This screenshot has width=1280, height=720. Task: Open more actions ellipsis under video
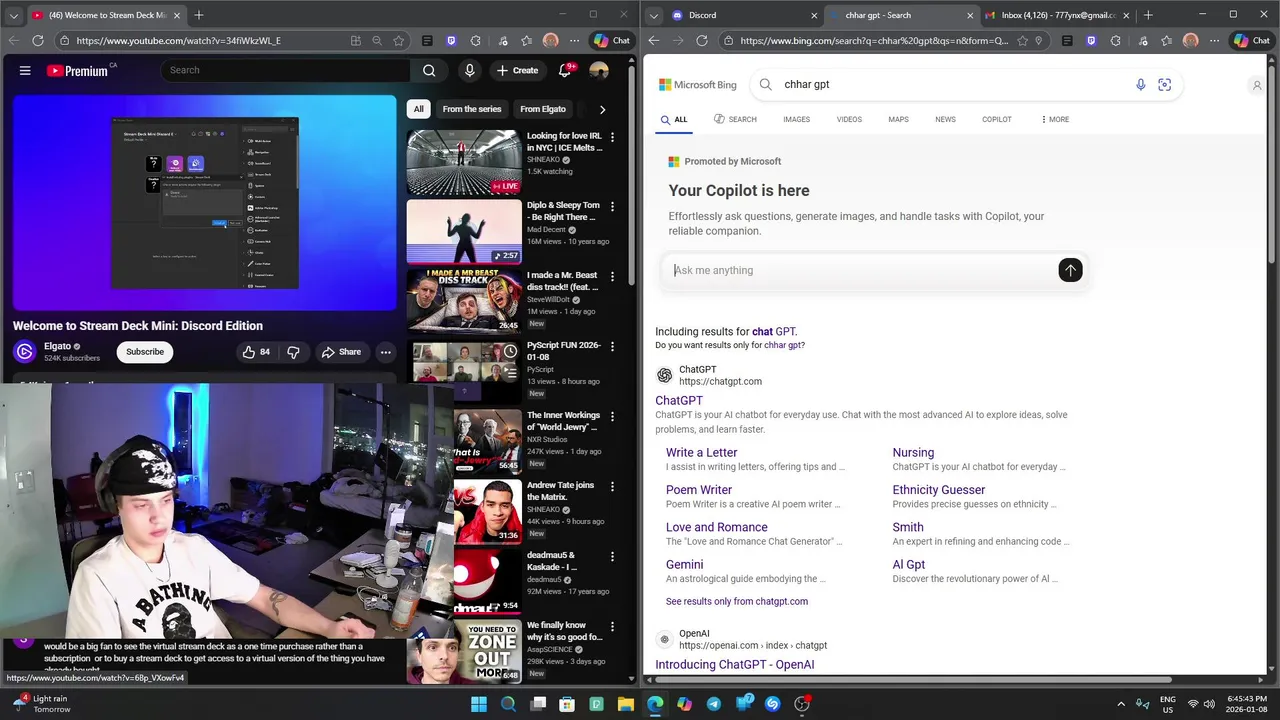coord(385,352)
